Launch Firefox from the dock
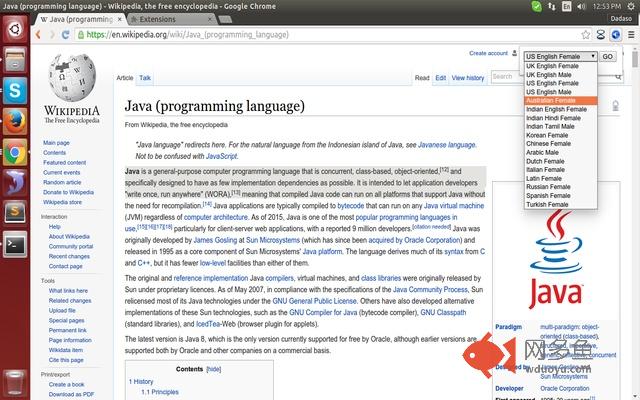 [15, 121]
